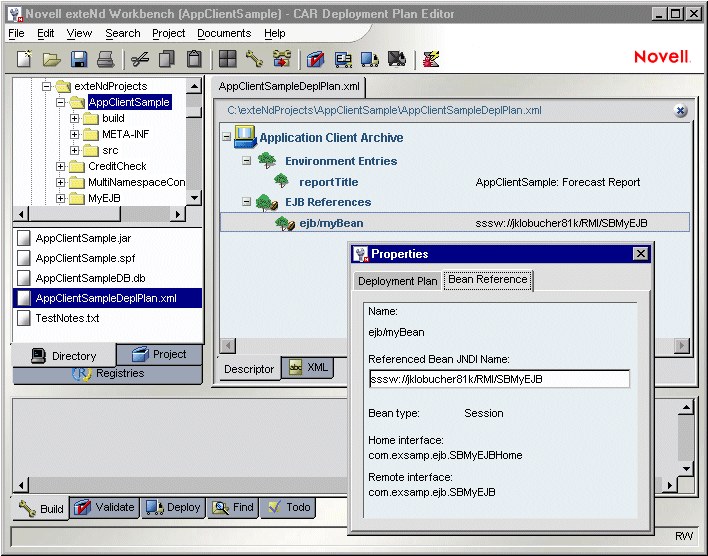Click the Open folder toolbar icon
Image resolution: width=708 pixels, height=556 pixels.
click(51, 59)
